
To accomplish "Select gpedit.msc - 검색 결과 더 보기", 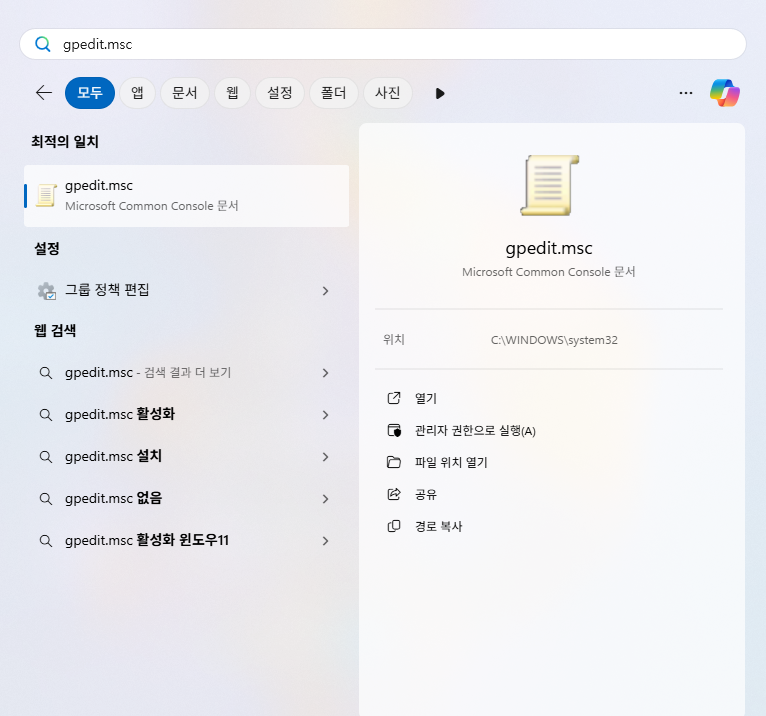I will [x=187, y=373].
